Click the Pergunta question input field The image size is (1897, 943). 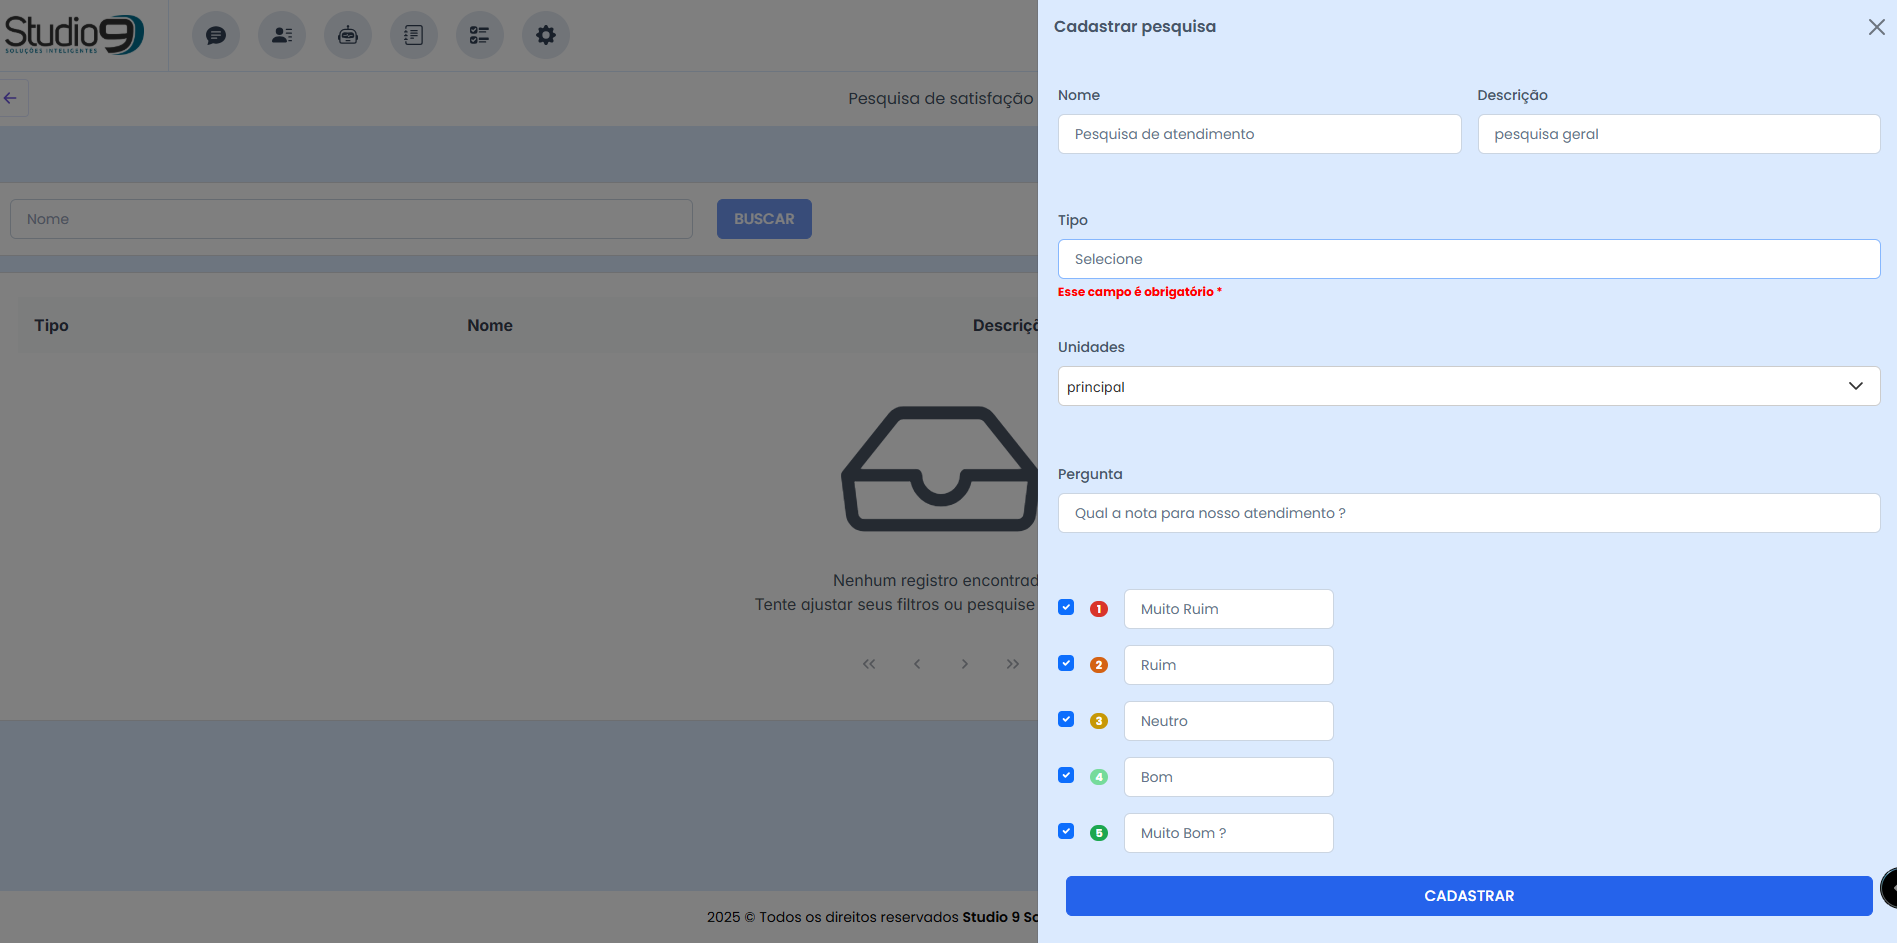tap(1468, 513)
